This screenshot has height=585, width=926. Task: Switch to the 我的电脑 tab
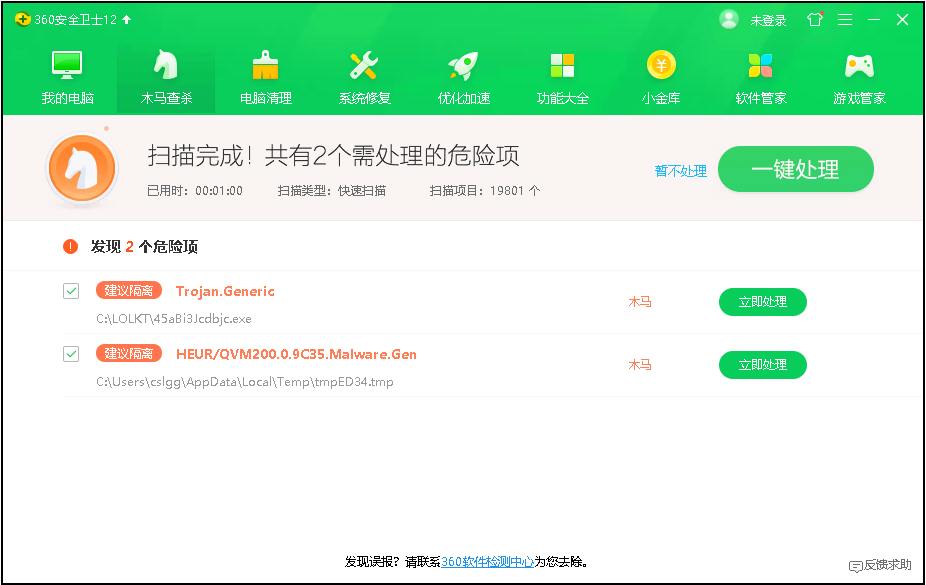coord(66,75)
